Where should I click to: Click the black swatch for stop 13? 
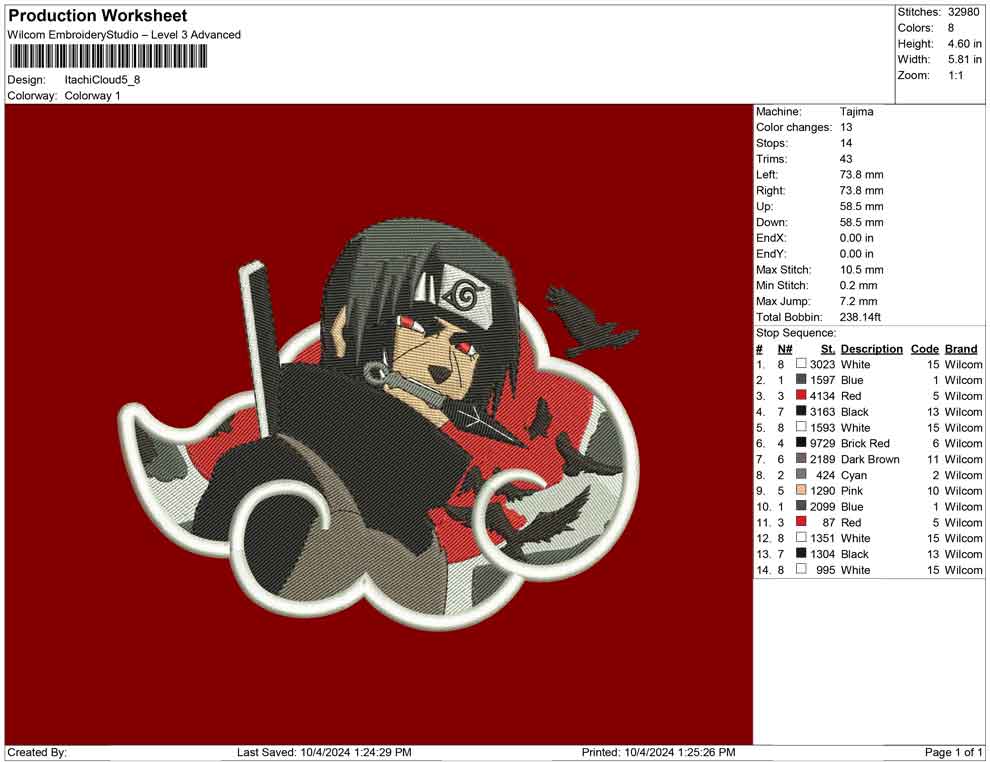coord(801,553)
